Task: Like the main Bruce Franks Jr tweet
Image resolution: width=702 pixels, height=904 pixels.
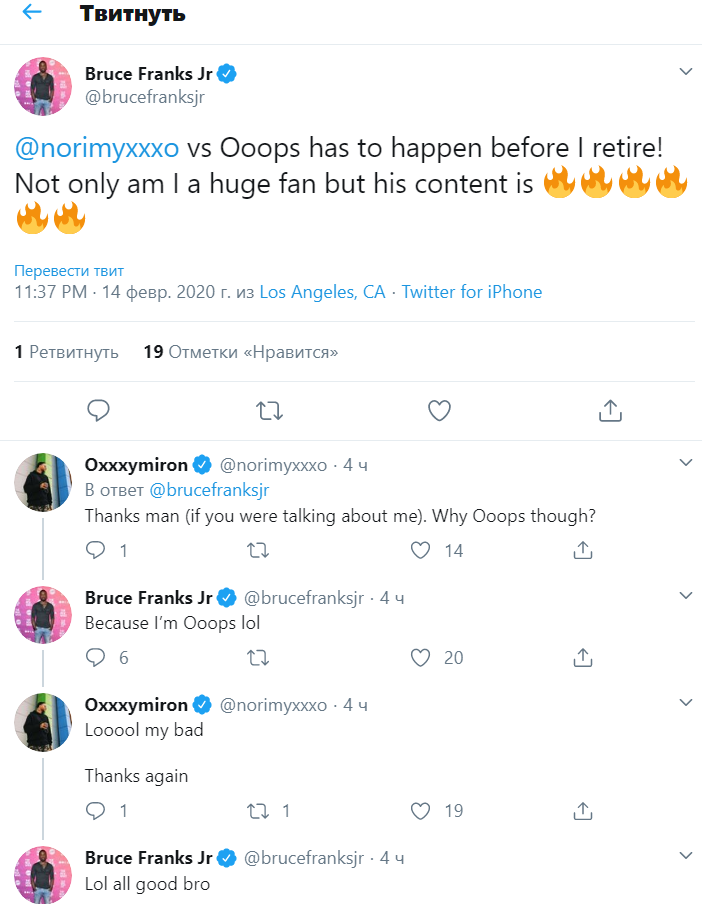Action: (439, 410)
